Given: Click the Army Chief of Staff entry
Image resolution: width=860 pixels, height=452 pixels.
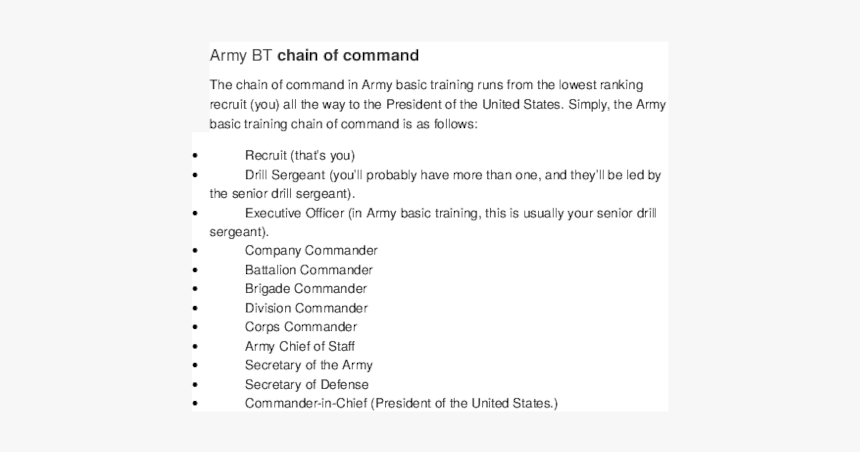Looking at the screenshot, I should [300, 347].
